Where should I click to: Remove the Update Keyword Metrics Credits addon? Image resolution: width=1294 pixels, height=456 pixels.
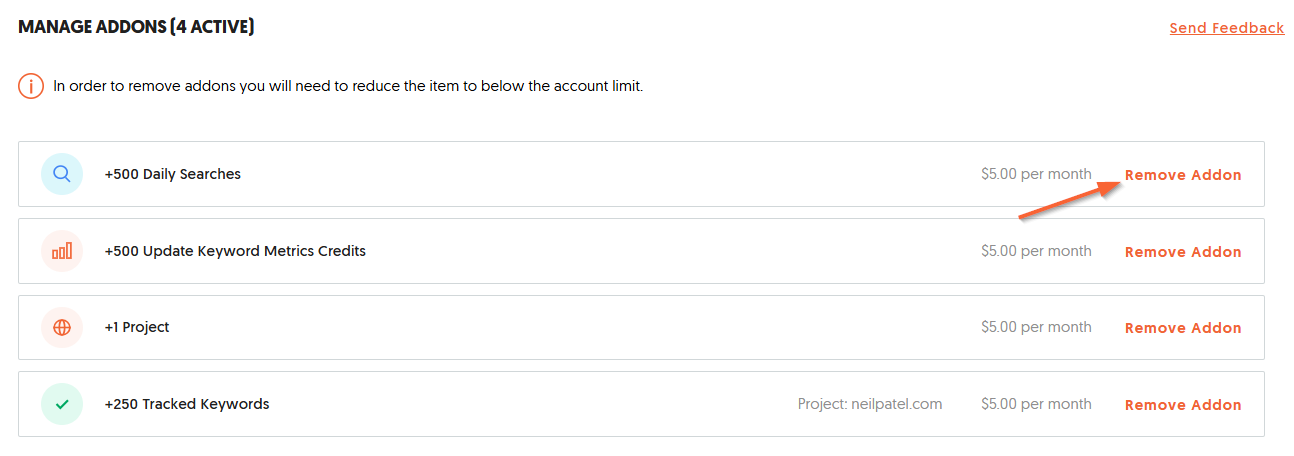(x=1183, y=252)
